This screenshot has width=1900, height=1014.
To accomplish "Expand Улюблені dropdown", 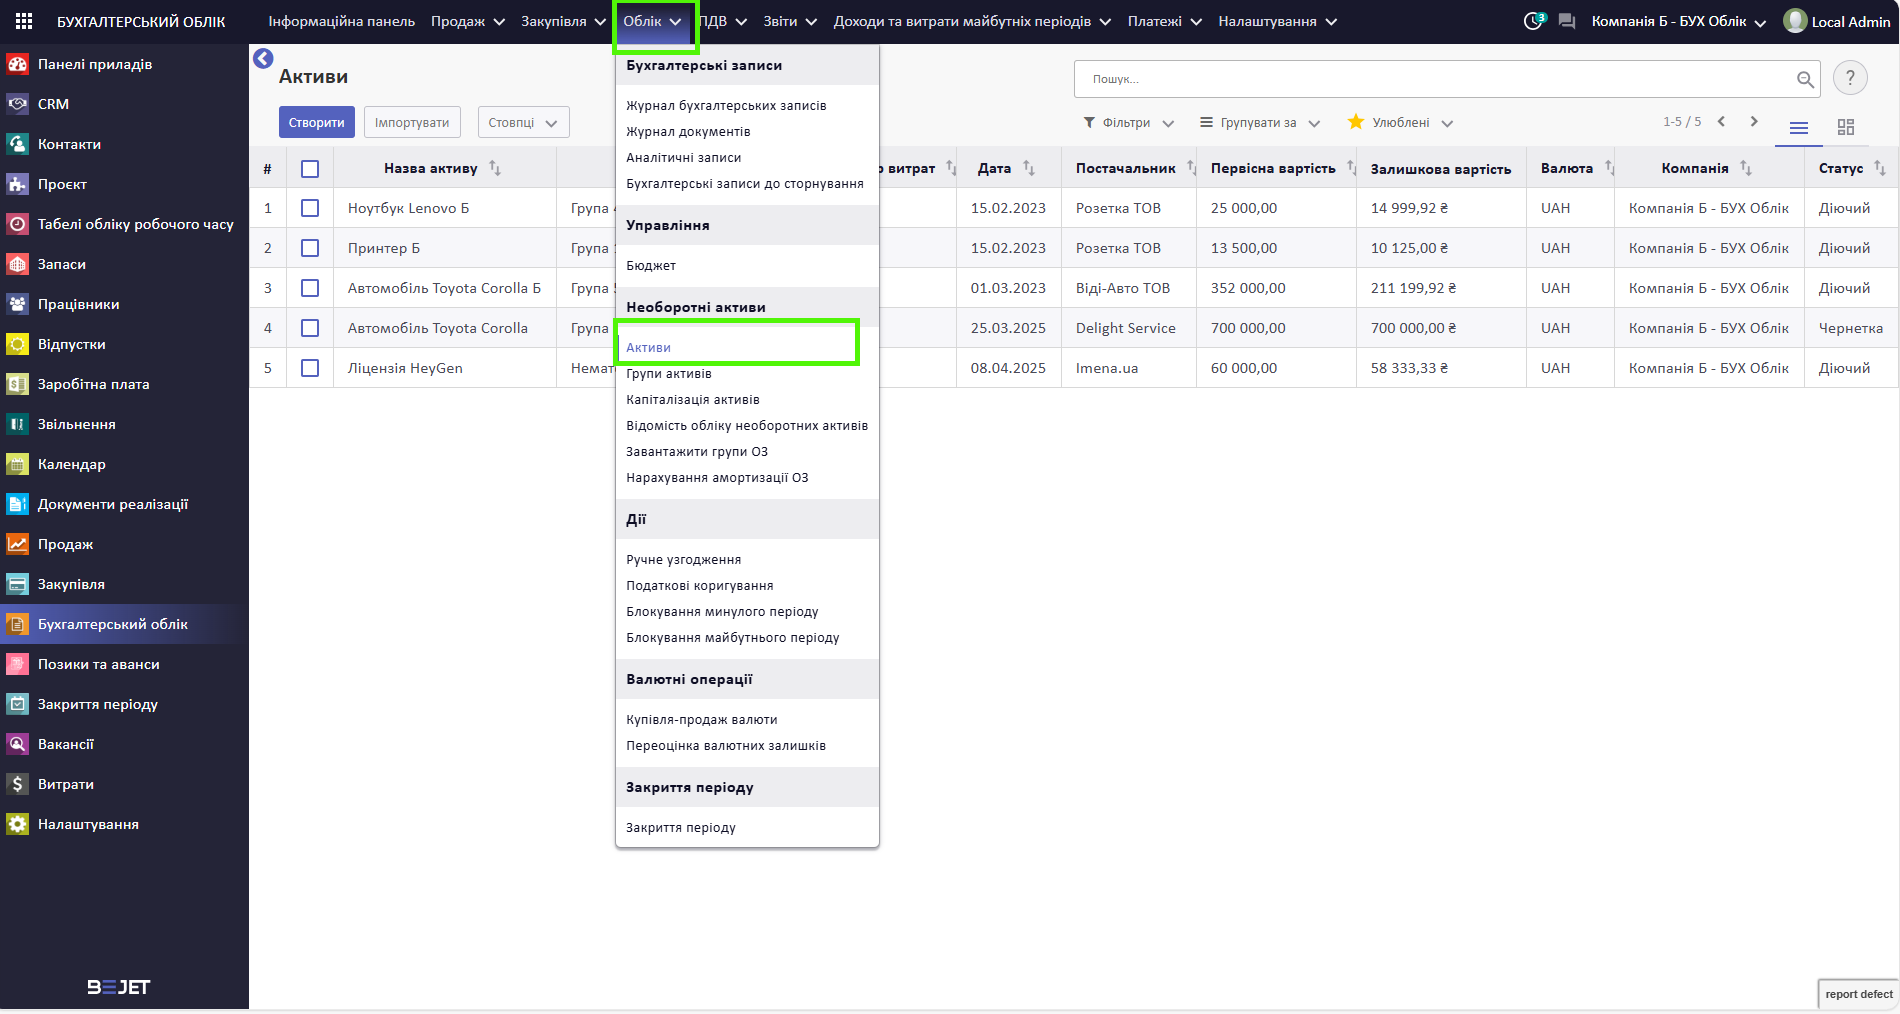I will (1401, 123).
